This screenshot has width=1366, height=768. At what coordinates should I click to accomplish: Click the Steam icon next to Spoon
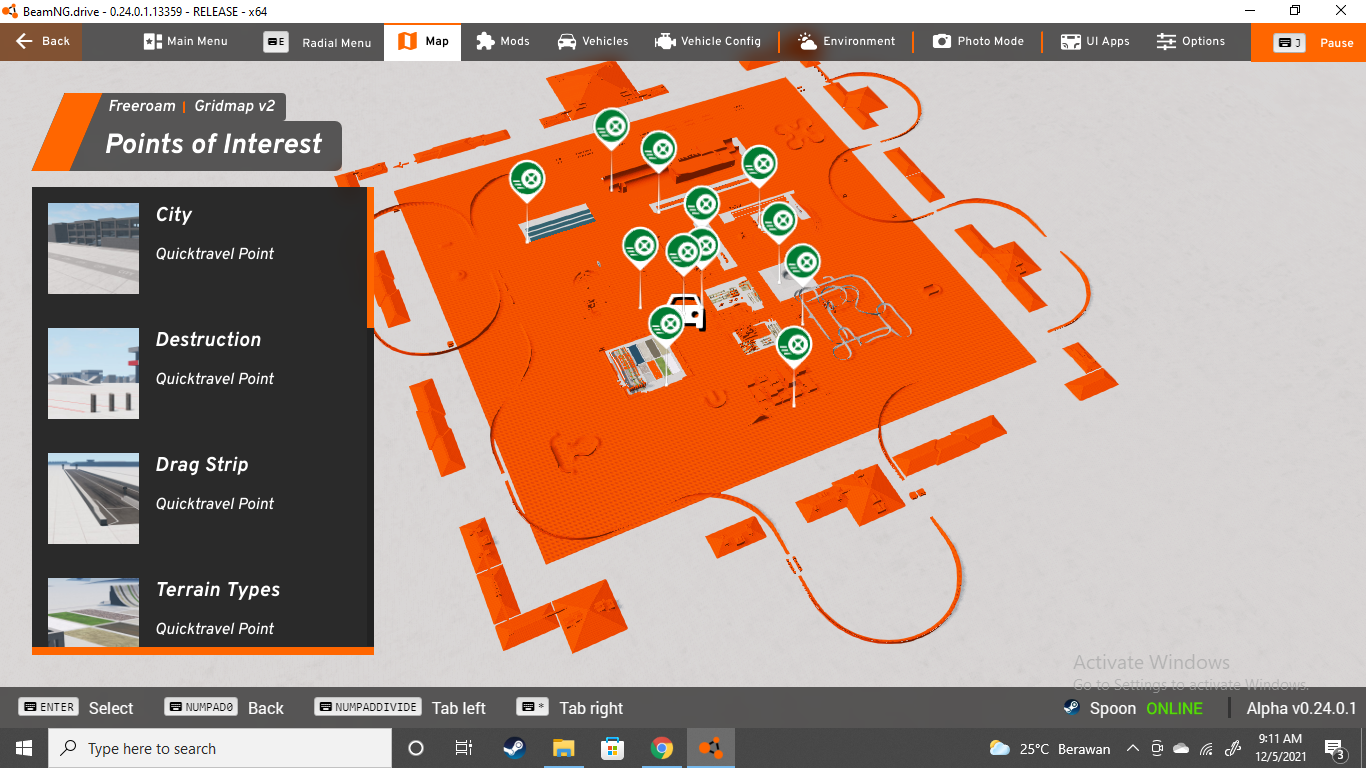pyautogui.click(x=1071, y=707)
